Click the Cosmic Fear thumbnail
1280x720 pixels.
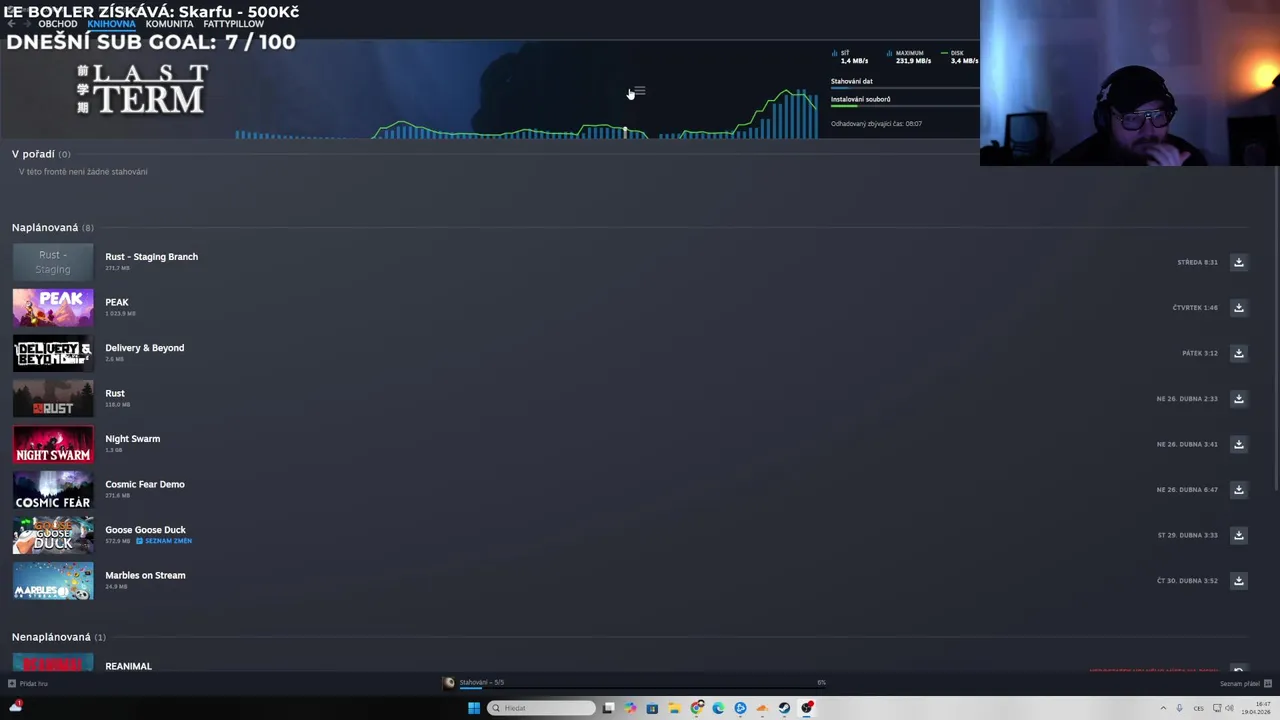coord(53,489)
